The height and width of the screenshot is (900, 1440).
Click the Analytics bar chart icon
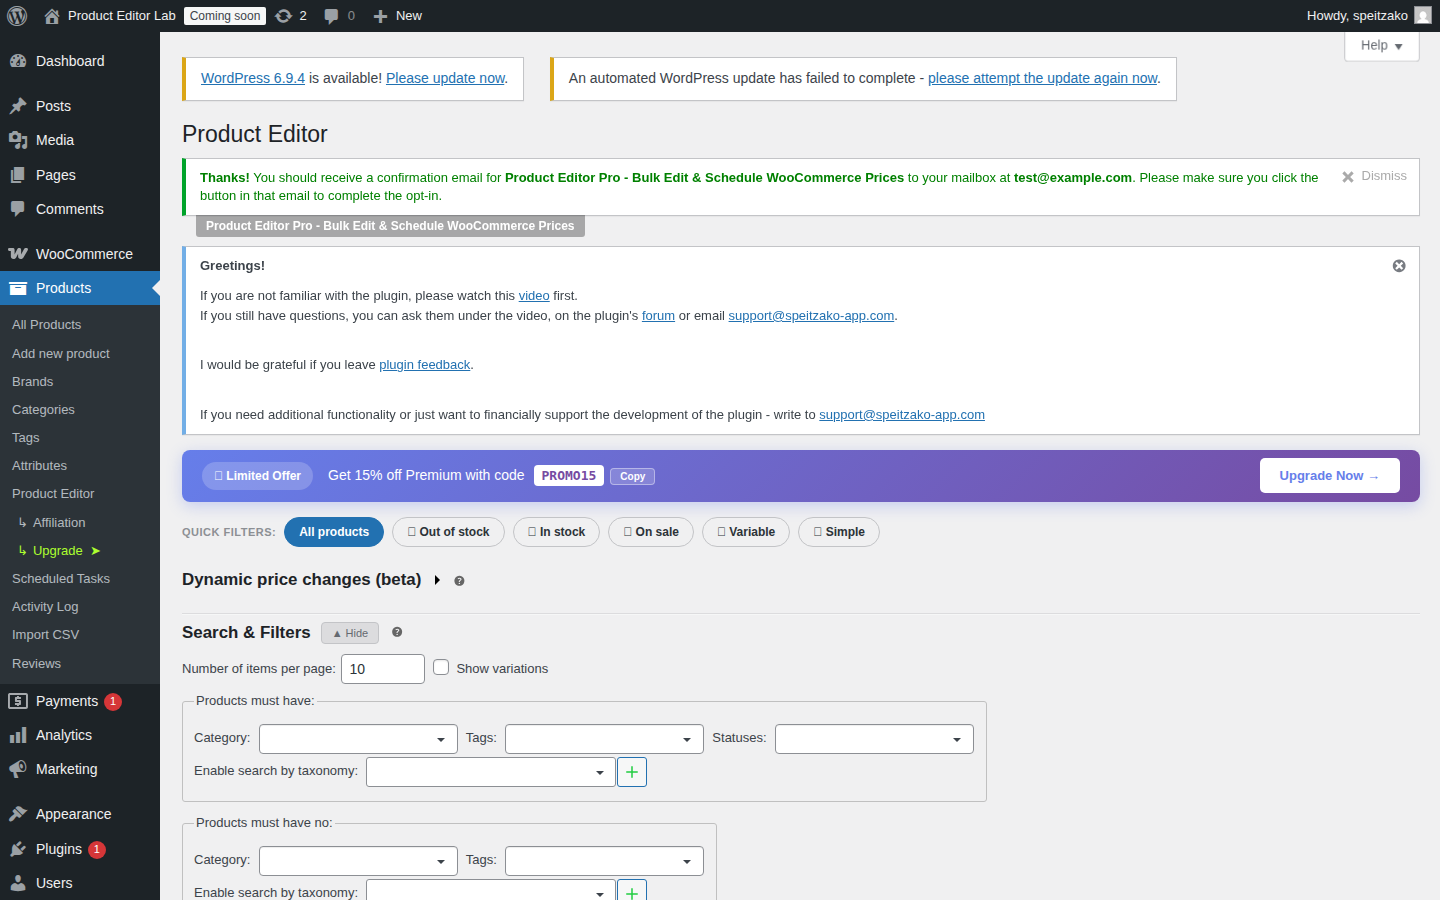(x=18, y=735)
